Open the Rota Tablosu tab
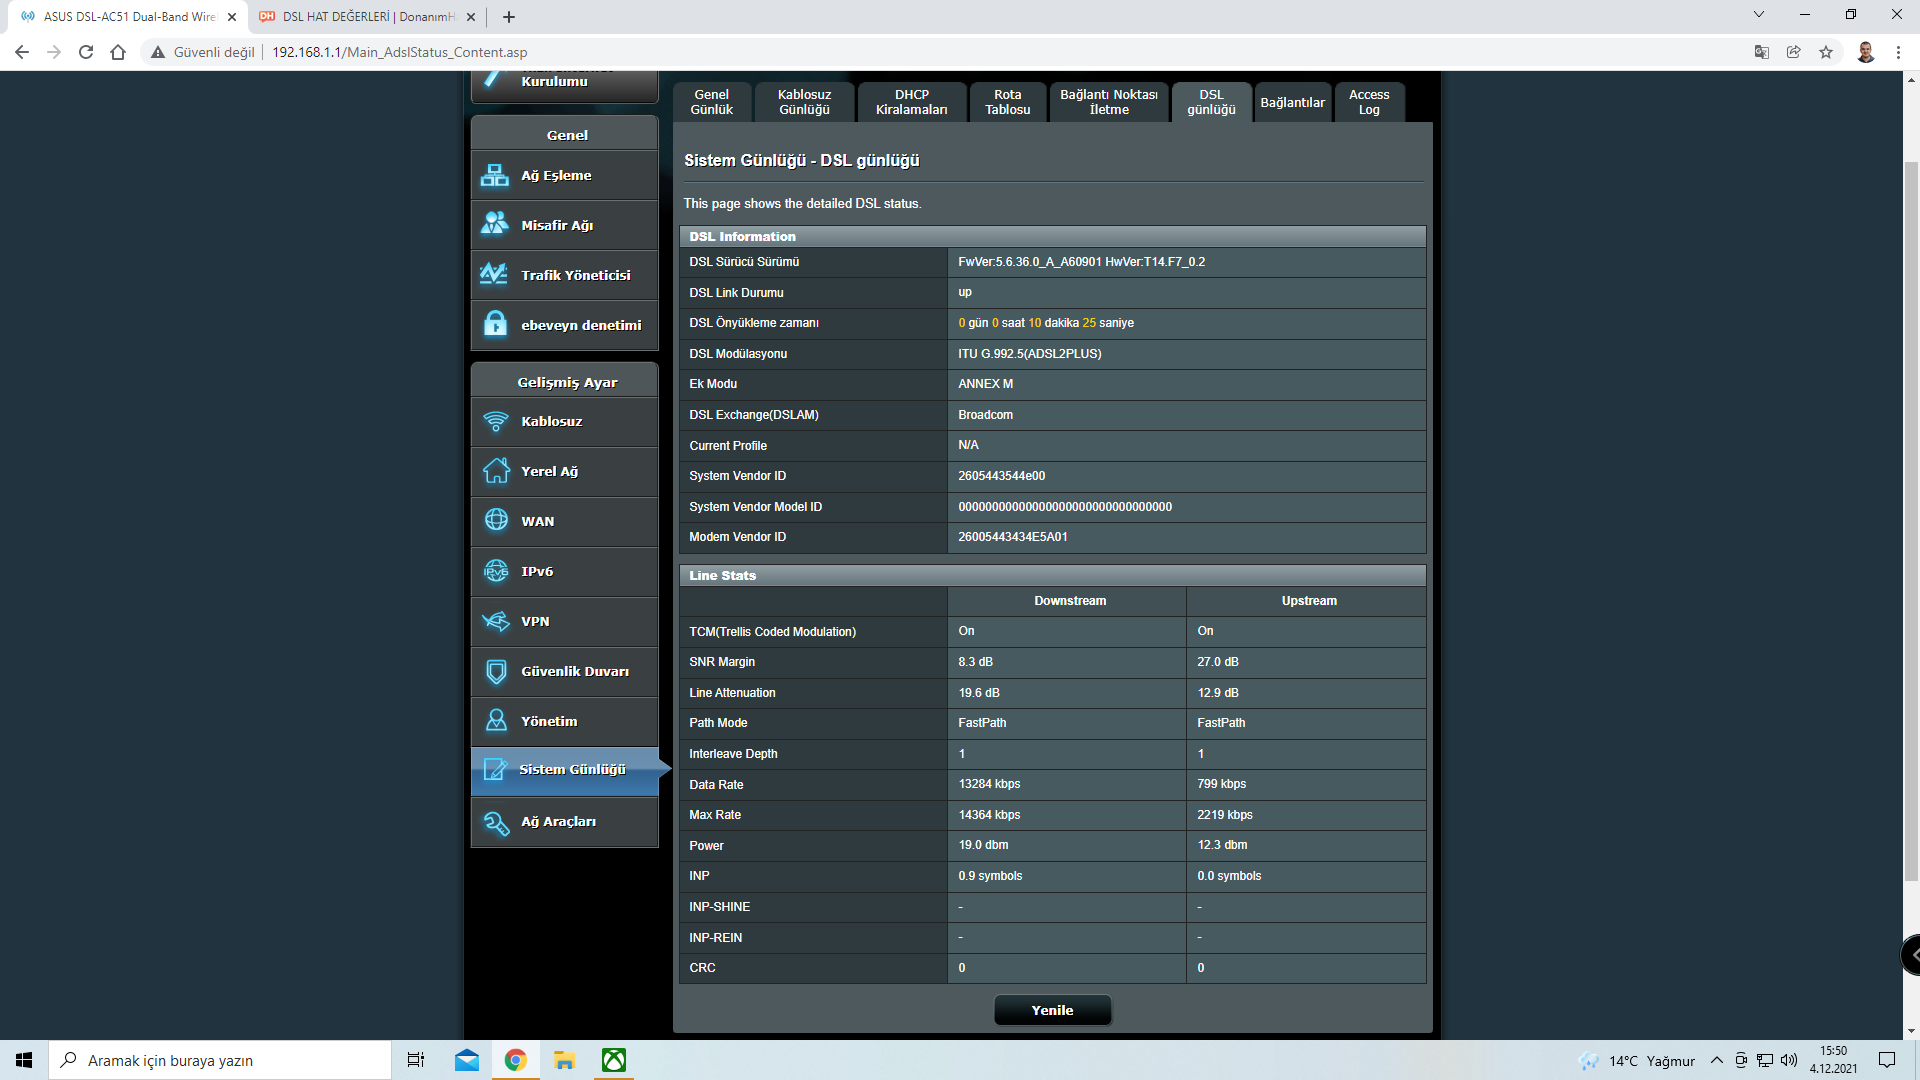The width and height of the screenshot is (1920, 1080). pyautogui.click(x=1007, y=102)
